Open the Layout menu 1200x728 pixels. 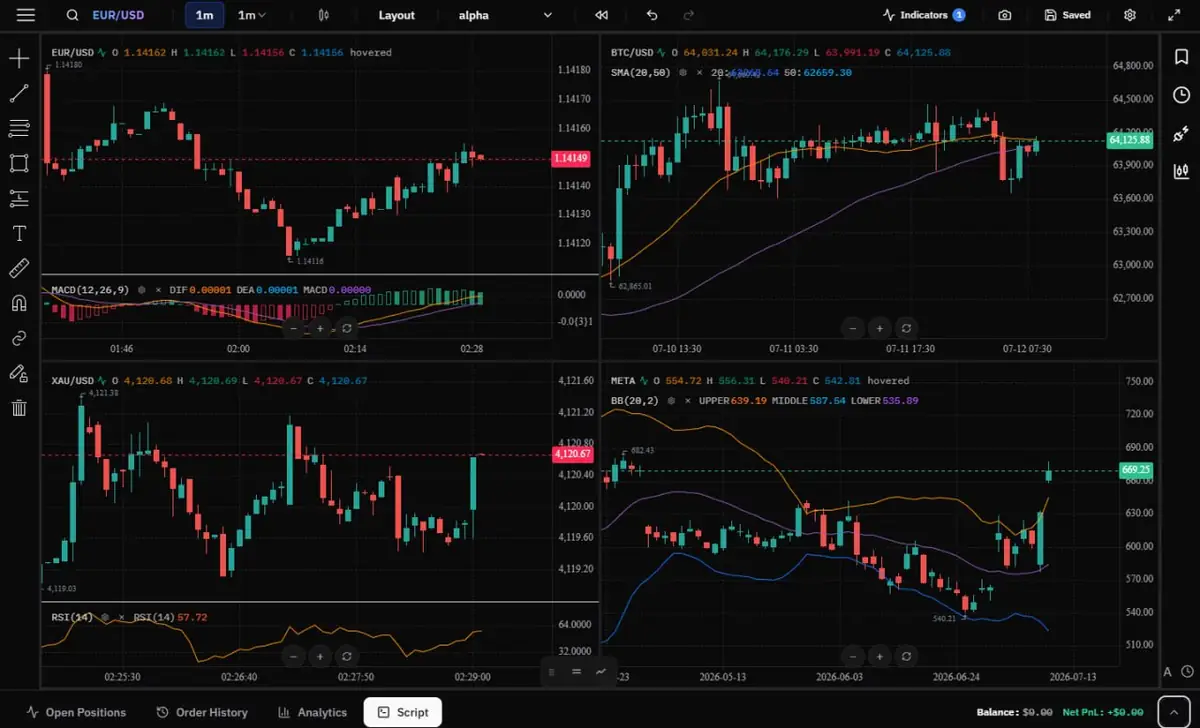(396, 15)
